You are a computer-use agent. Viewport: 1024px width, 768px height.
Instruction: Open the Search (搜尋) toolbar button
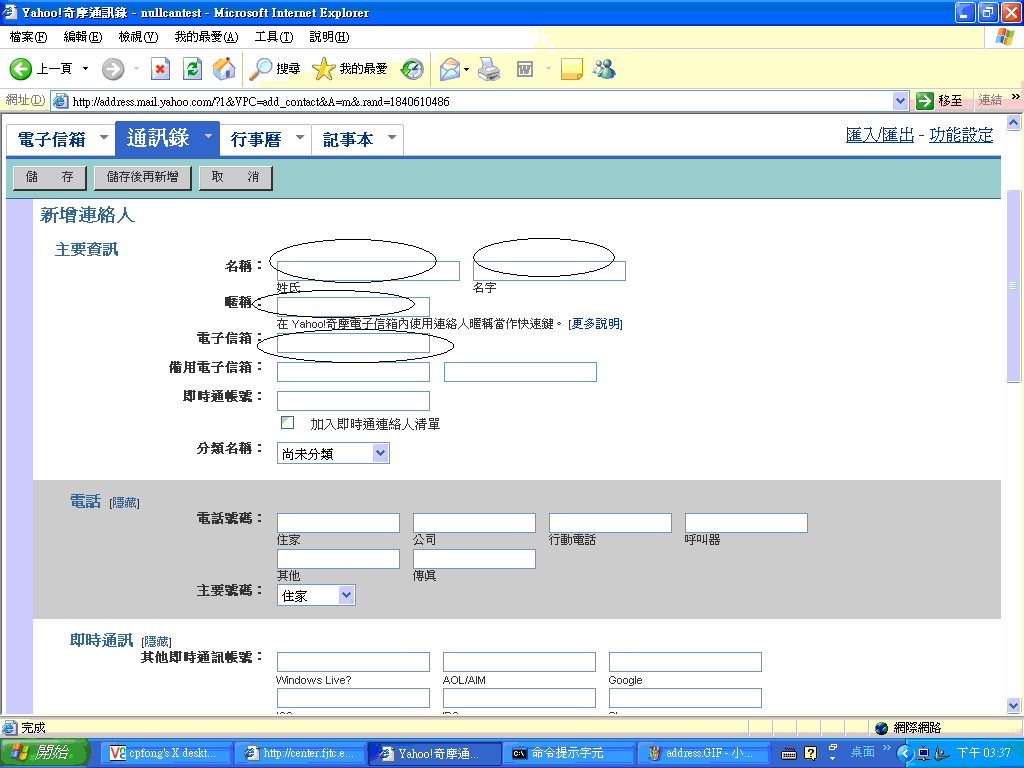click(x=275, y=69)
